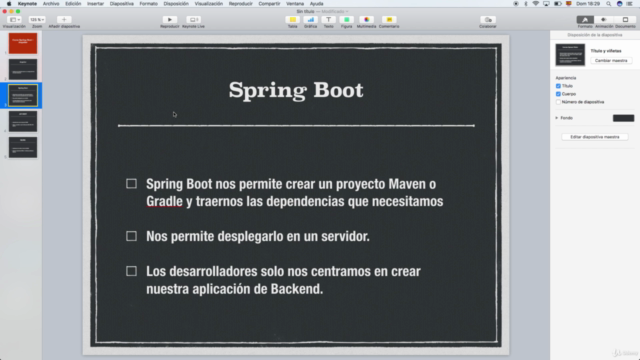Open the Formato menu
This screenshot has width=640, height=360.
pyautogui.click(x=149, y=4)
